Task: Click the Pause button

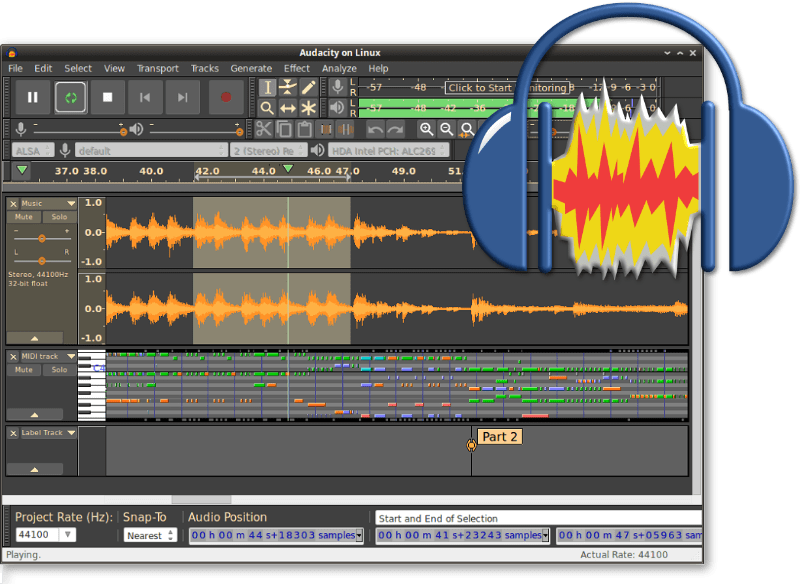Action: (33, 97)
